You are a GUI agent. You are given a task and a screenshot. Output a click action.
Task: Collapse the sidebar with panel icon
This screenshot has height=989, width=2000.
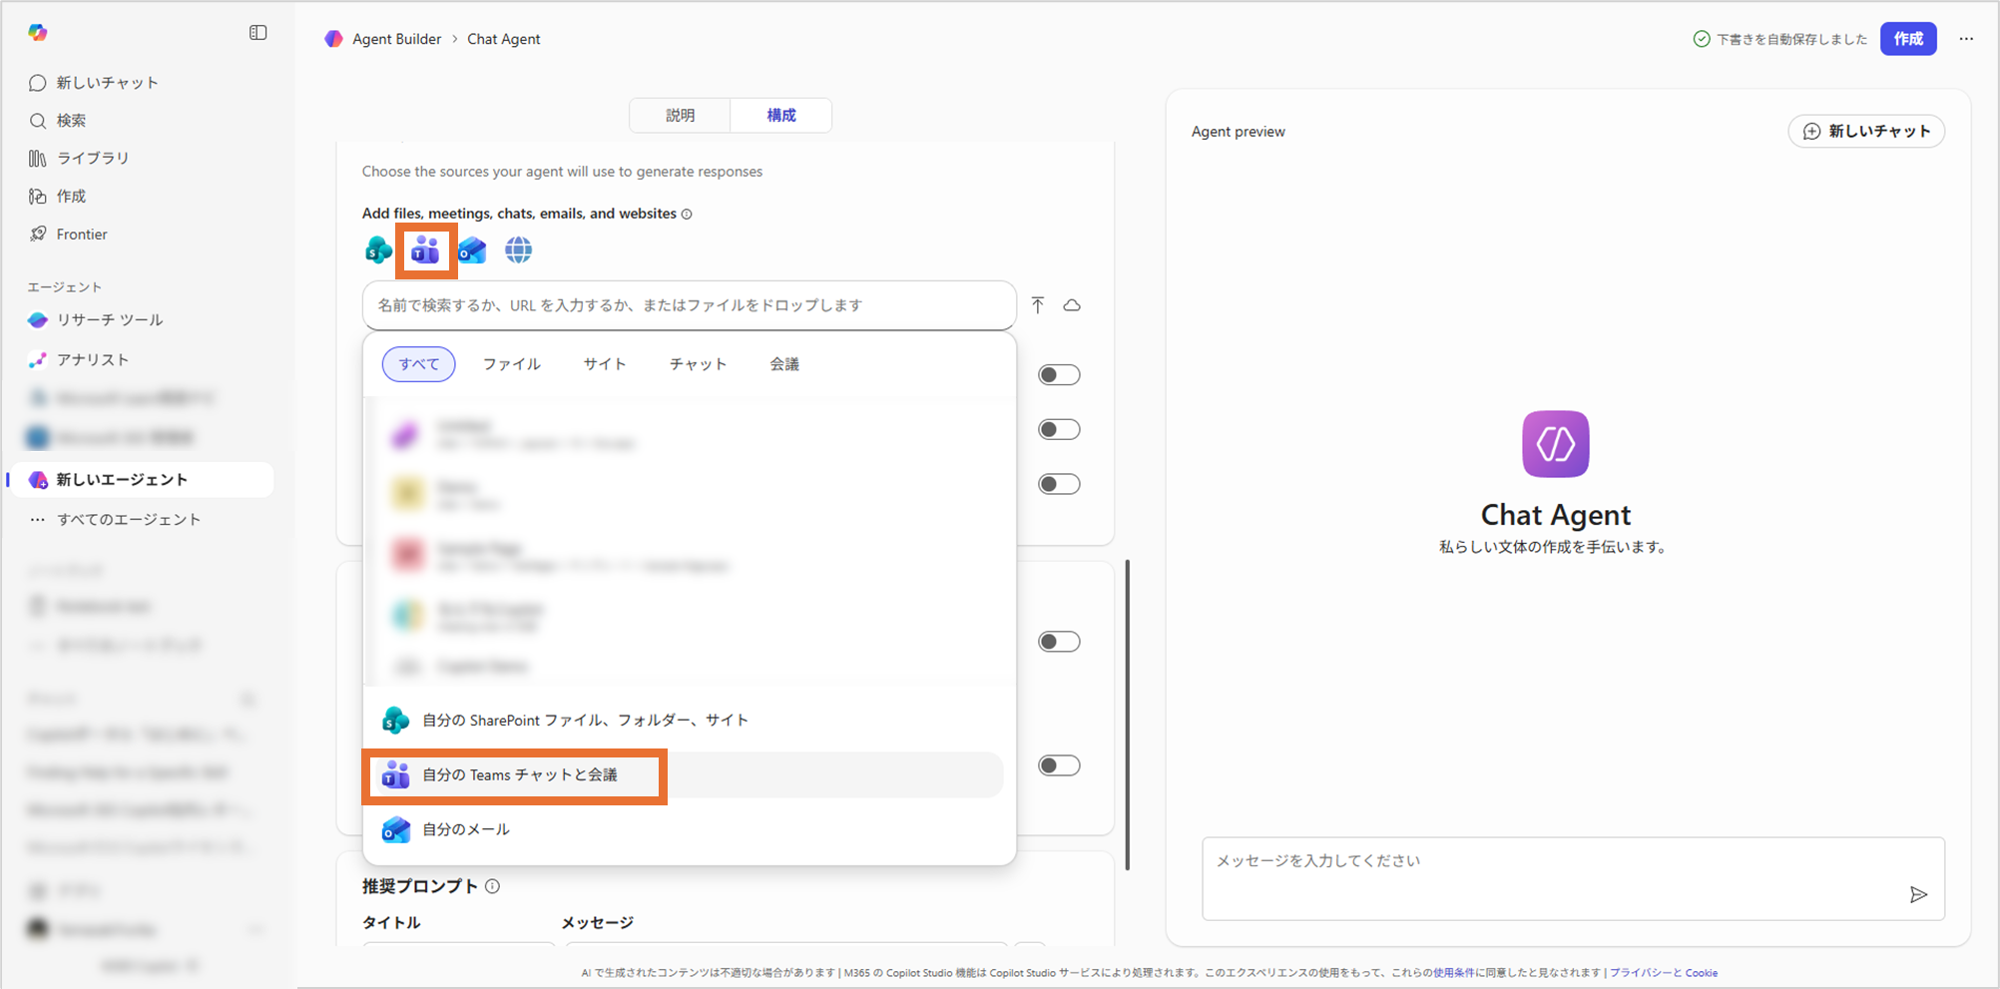coord(258,33)
